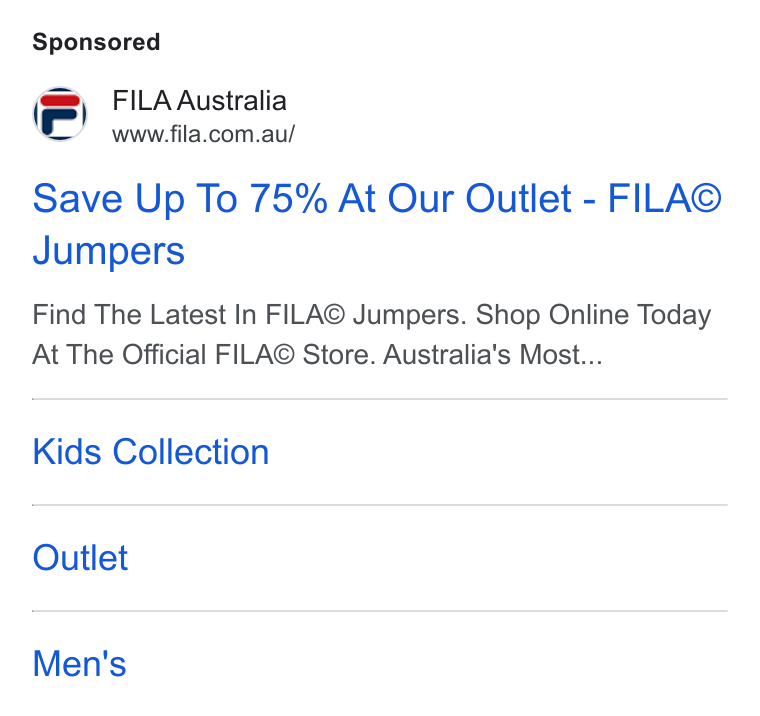Click the Sponsored label
The image size is (760, 716).
tap(96, 42)
